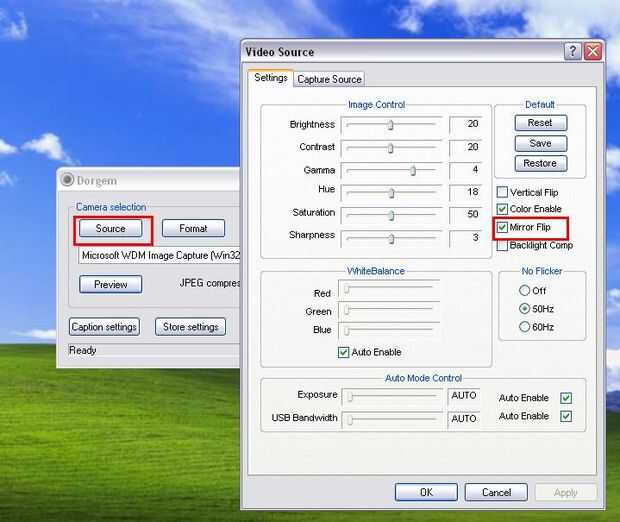The height and width of the screenshot is (522, 620).
Task: Select the 60Hz radio button
Action: tap(524, 327)
